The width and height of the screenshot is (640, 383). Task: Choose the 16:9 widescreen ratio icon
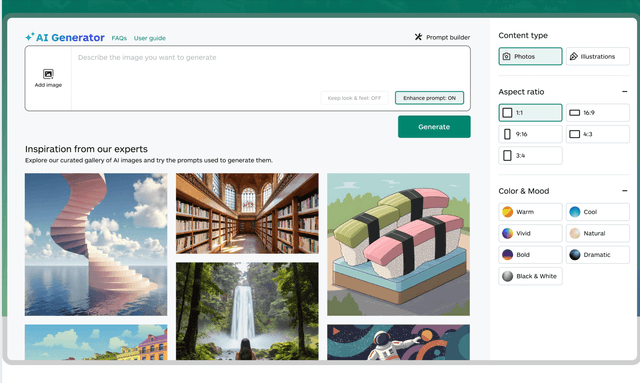[574, 113]
